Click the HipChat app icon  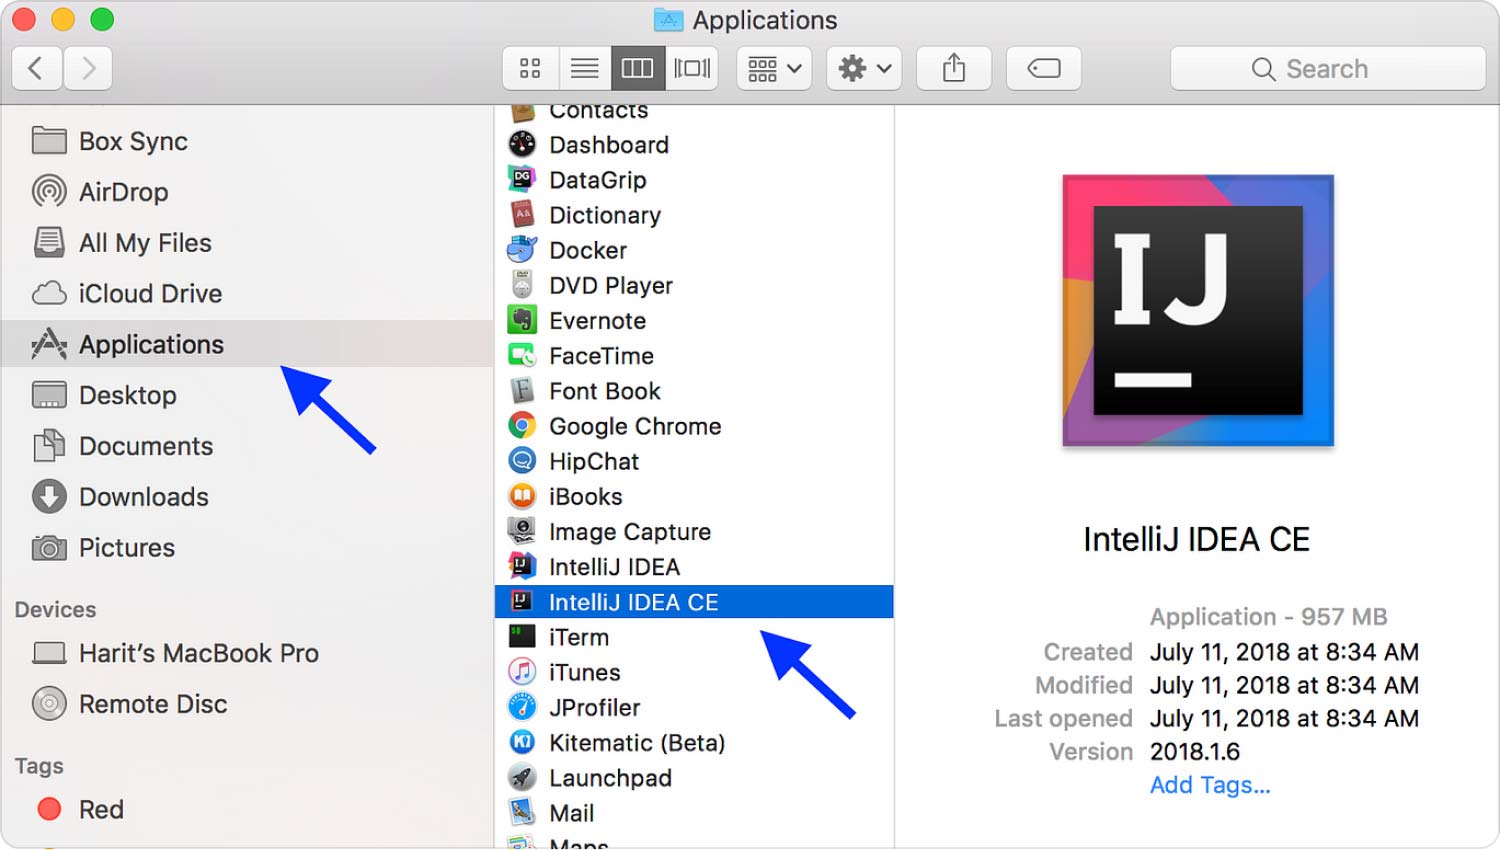pyautogui.click(x=522, y=460)
